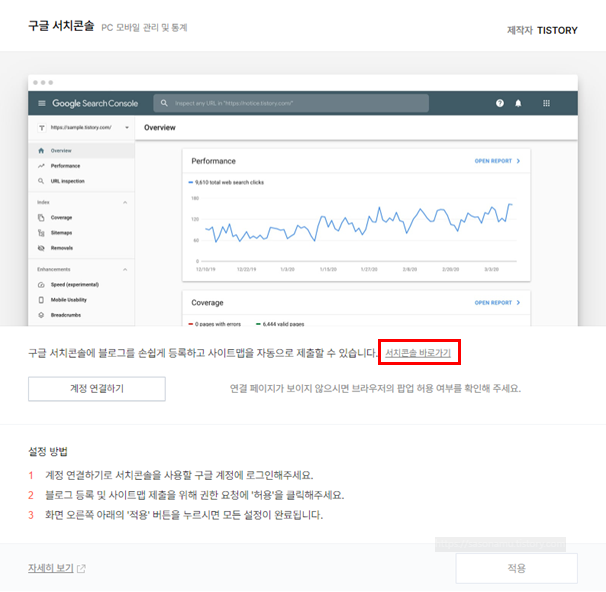
Task: Click the Performance trend line icon
Action: 41,166
